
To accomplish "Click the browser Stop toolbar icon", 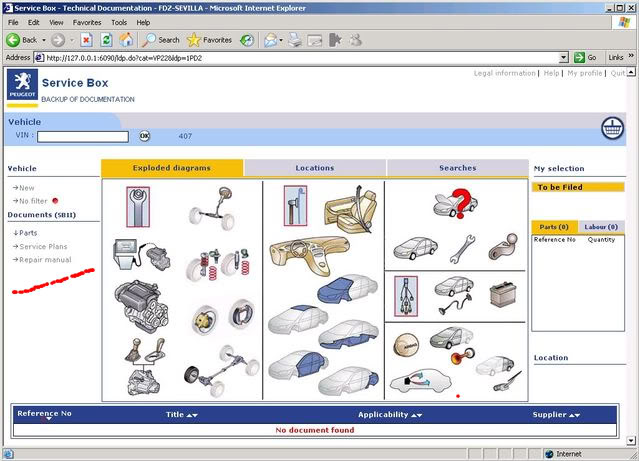I will (86, 40).
